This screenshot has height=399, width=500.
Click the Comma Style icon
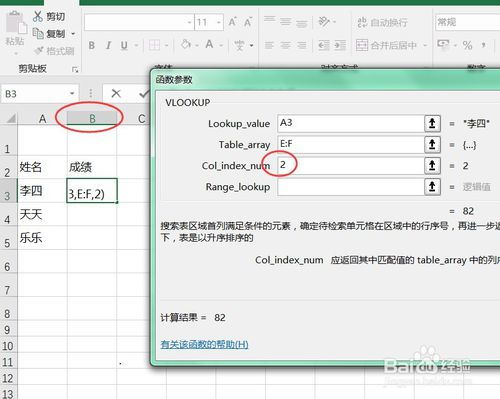(484, 45)
